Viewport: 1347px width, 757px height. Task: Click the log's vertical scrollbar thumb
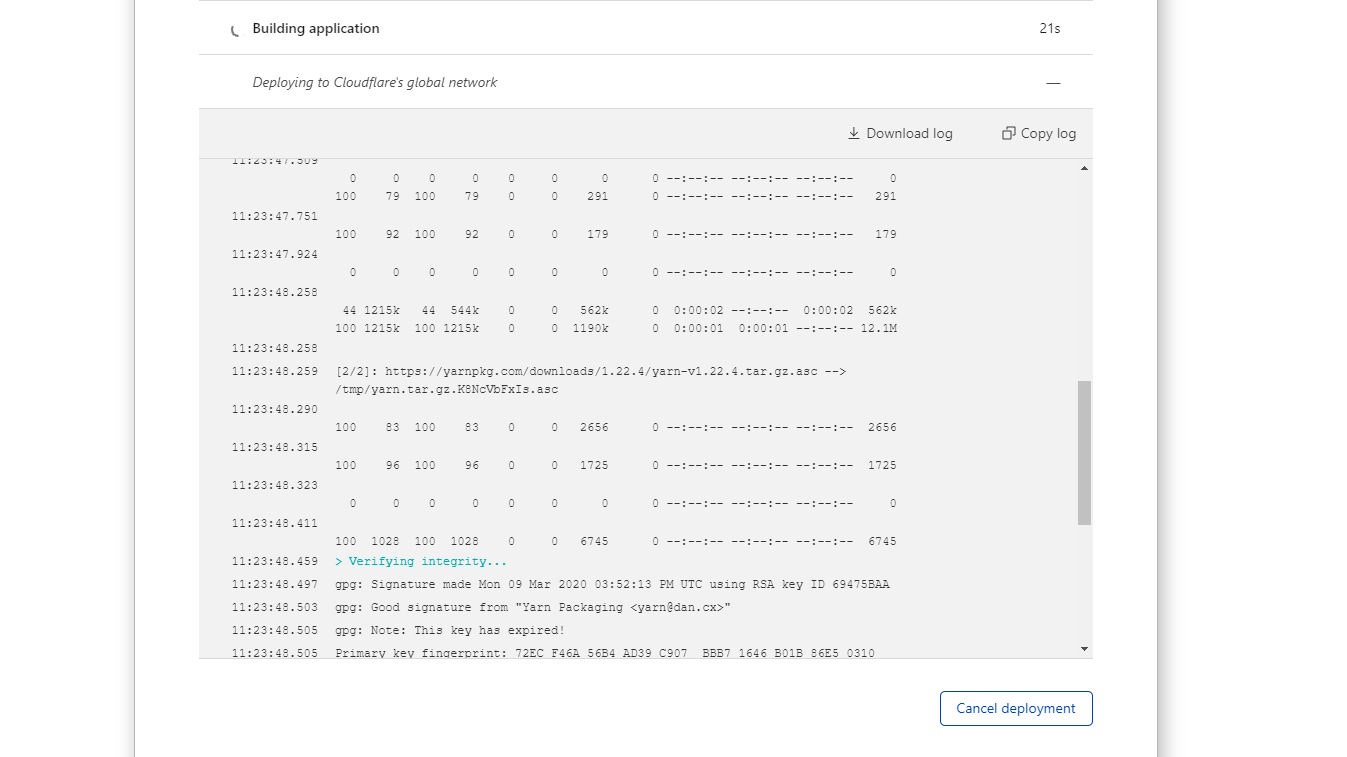(x=1084, y=452)
